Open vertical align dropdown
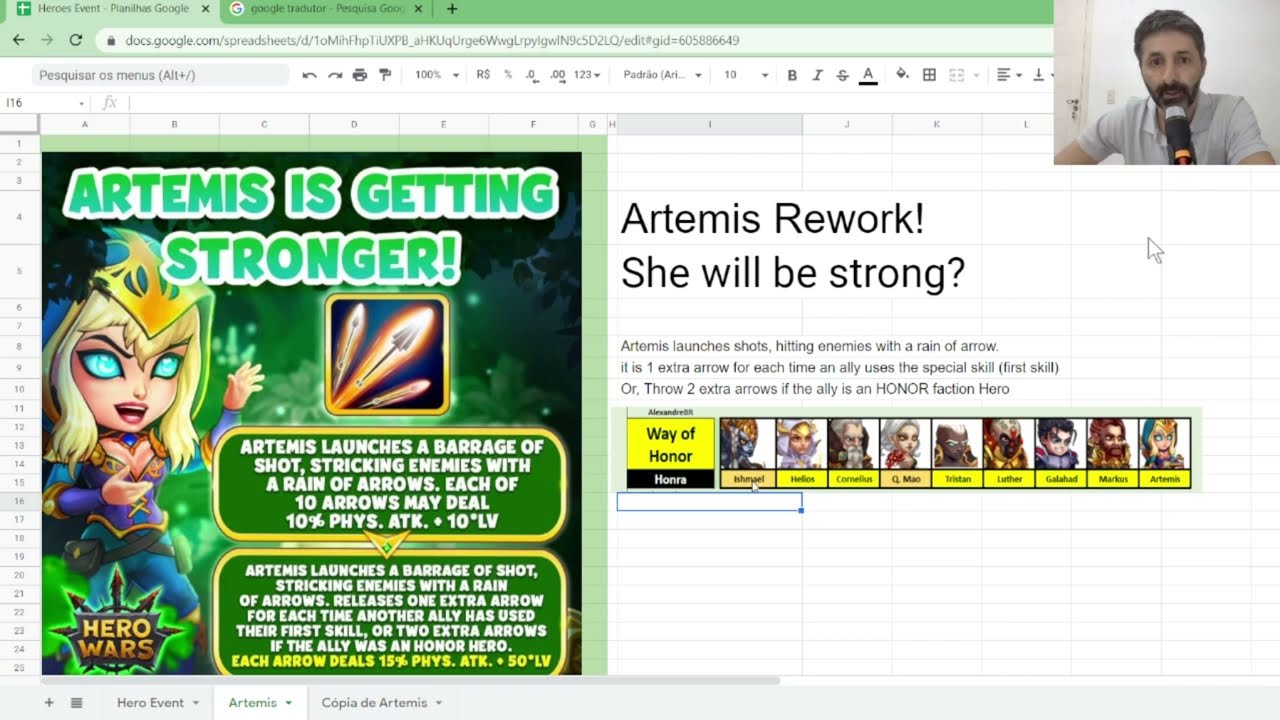This screenshot has width=1280, height=720. coord(1043,75)
